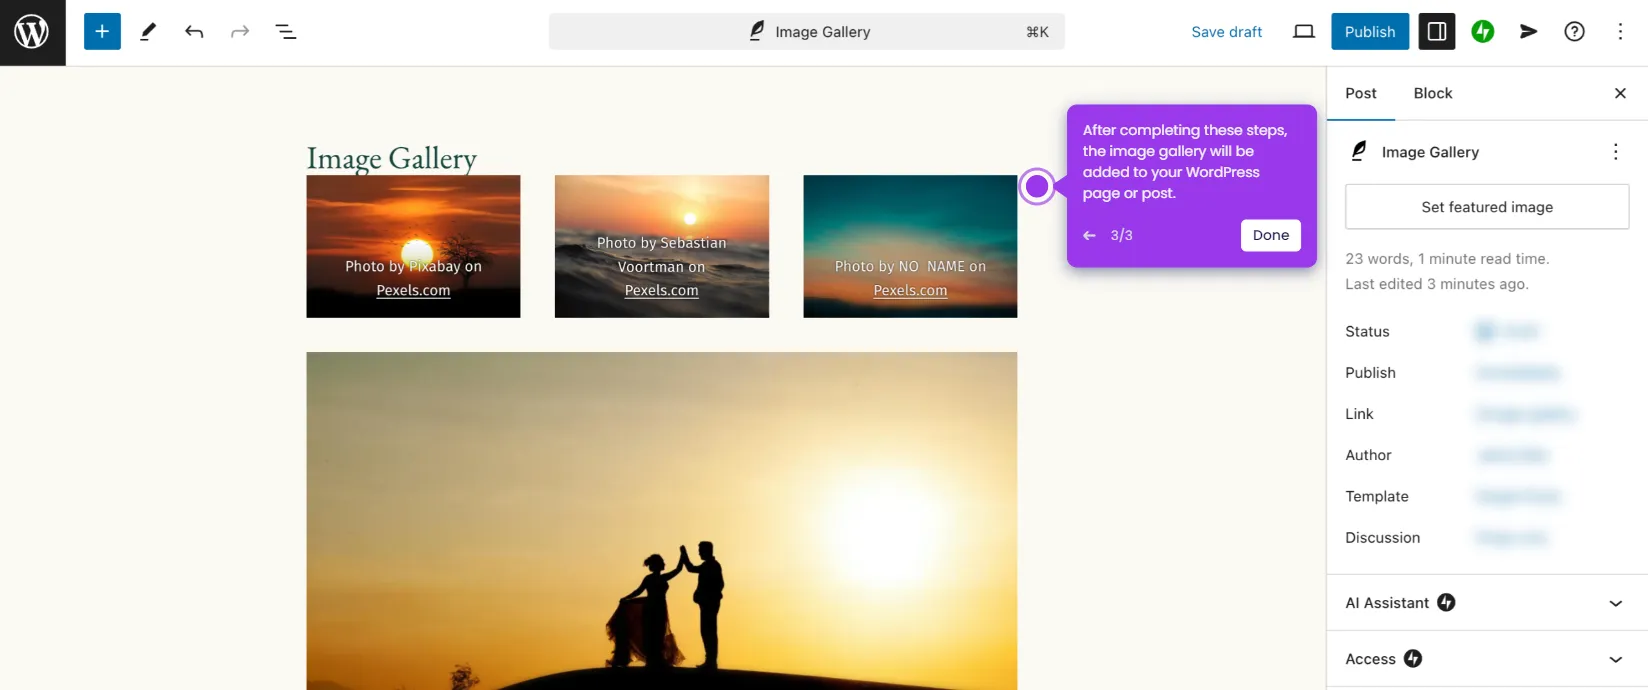Click the purple tour hotspot circle
Screen dimensions: 1648x690
(x=1038, y=186)
